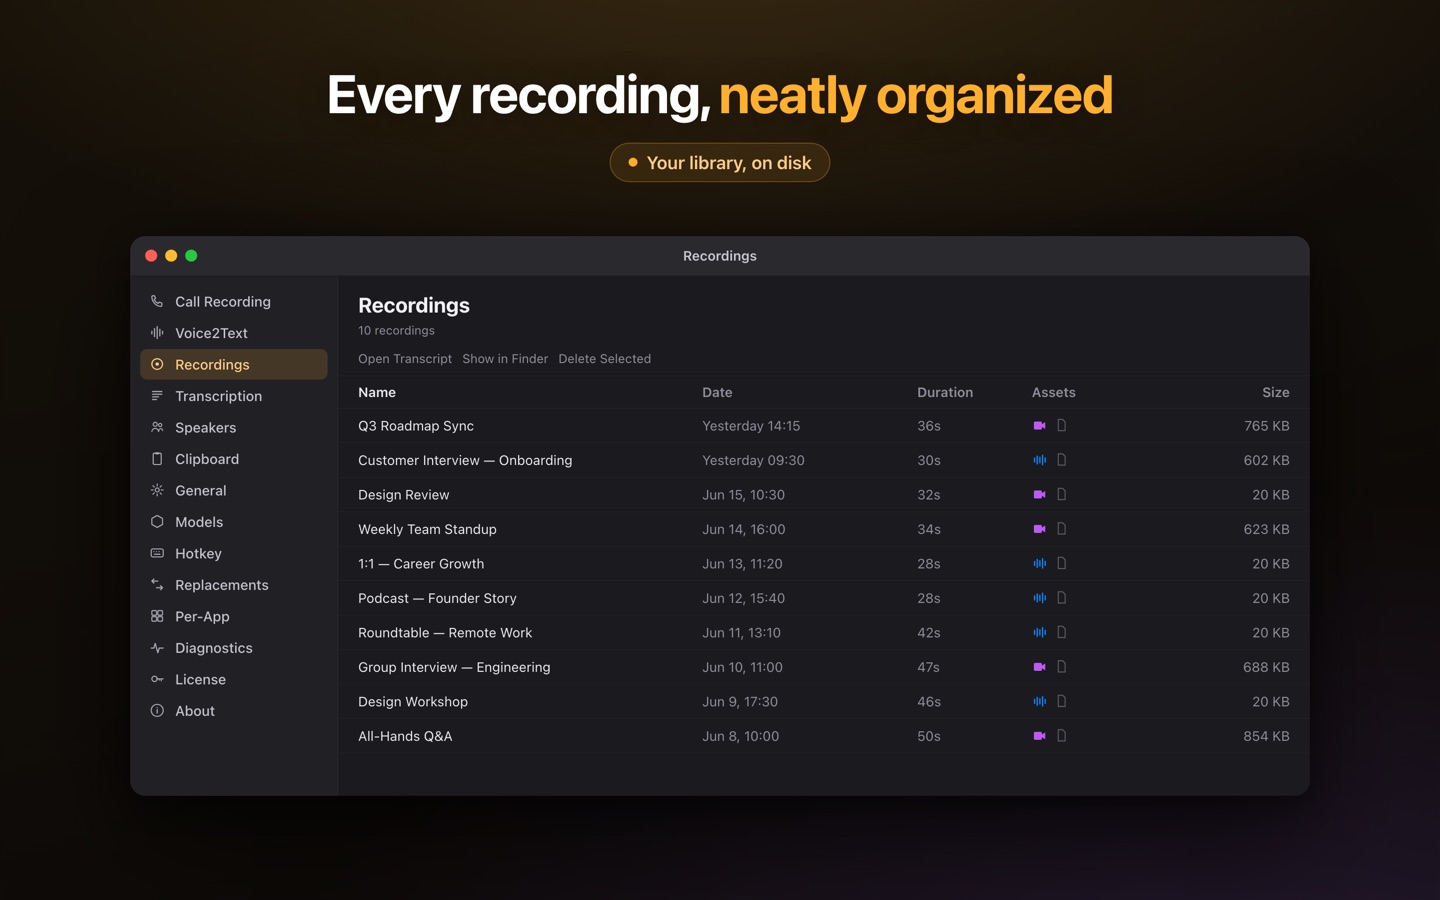Click the lines icon beside Transcription

157,396
